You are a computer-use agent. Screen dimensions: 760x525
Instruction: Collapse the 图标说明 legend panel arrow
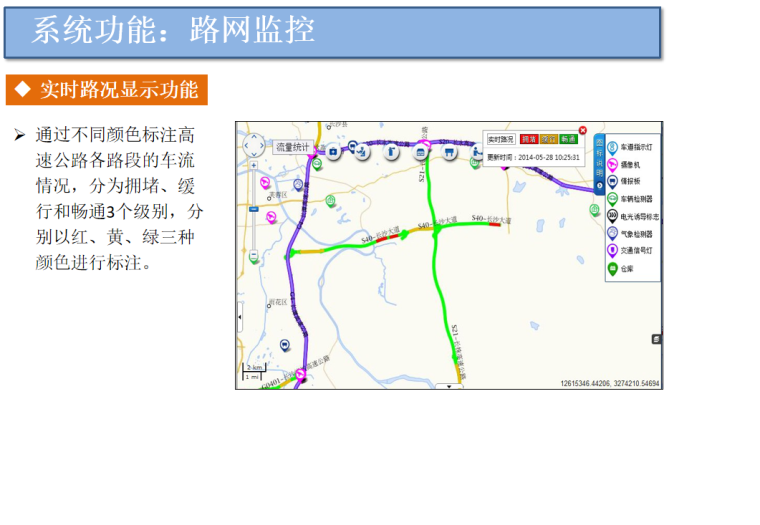tap(599, 186)
